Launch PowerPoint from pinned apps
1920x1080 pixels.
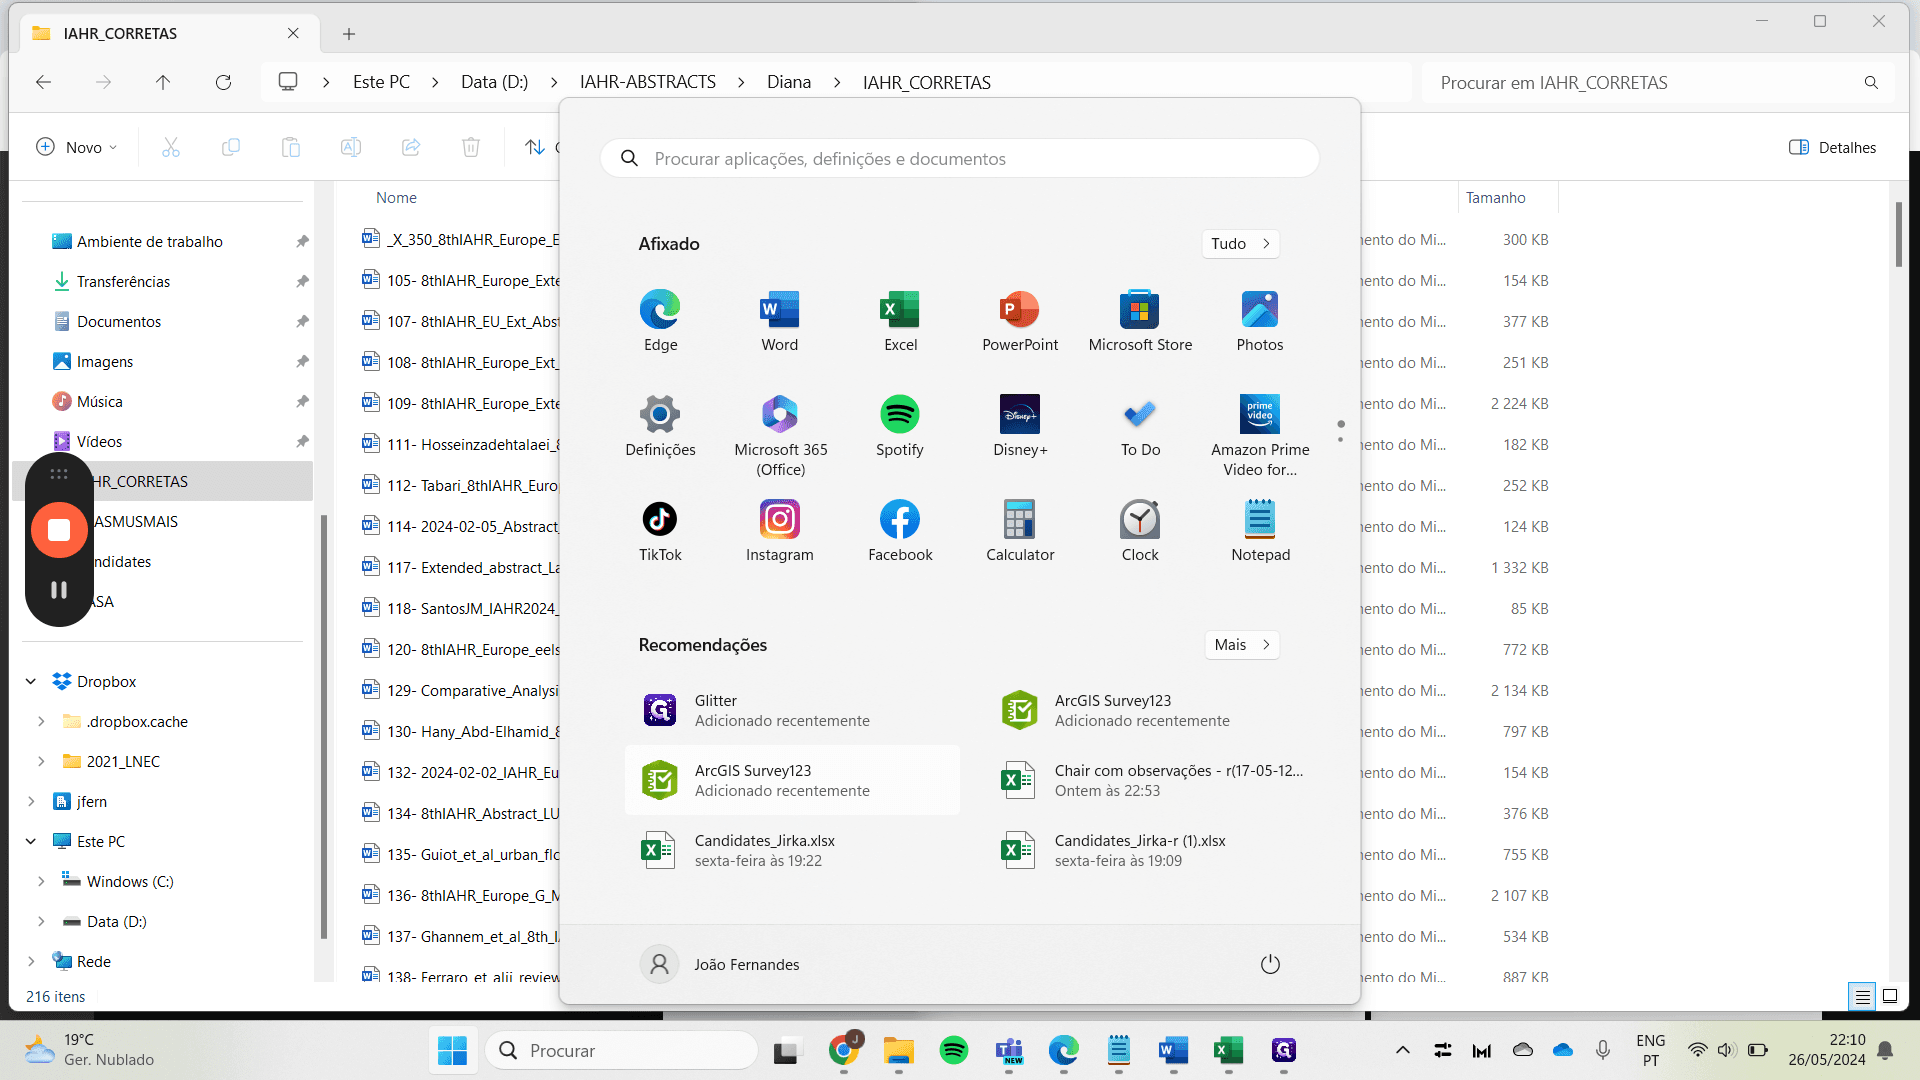(x=1020, y=321)
